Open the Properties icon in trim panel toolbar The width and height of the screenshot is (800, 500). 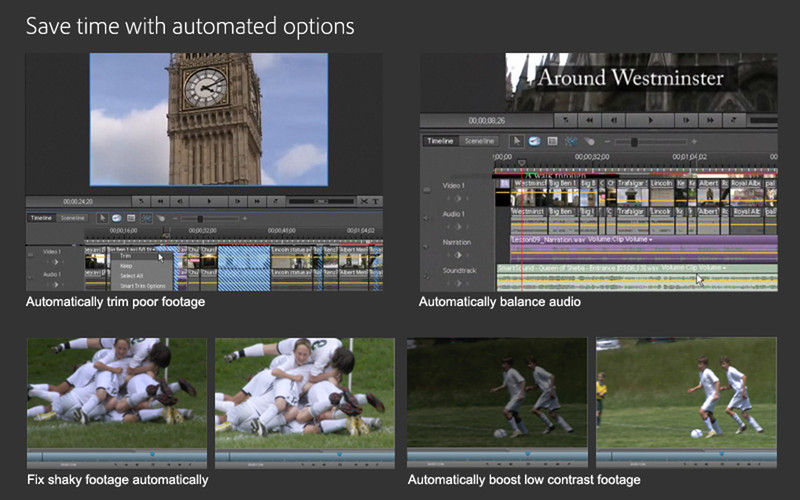pyautogui.click(x=131, y=218)
